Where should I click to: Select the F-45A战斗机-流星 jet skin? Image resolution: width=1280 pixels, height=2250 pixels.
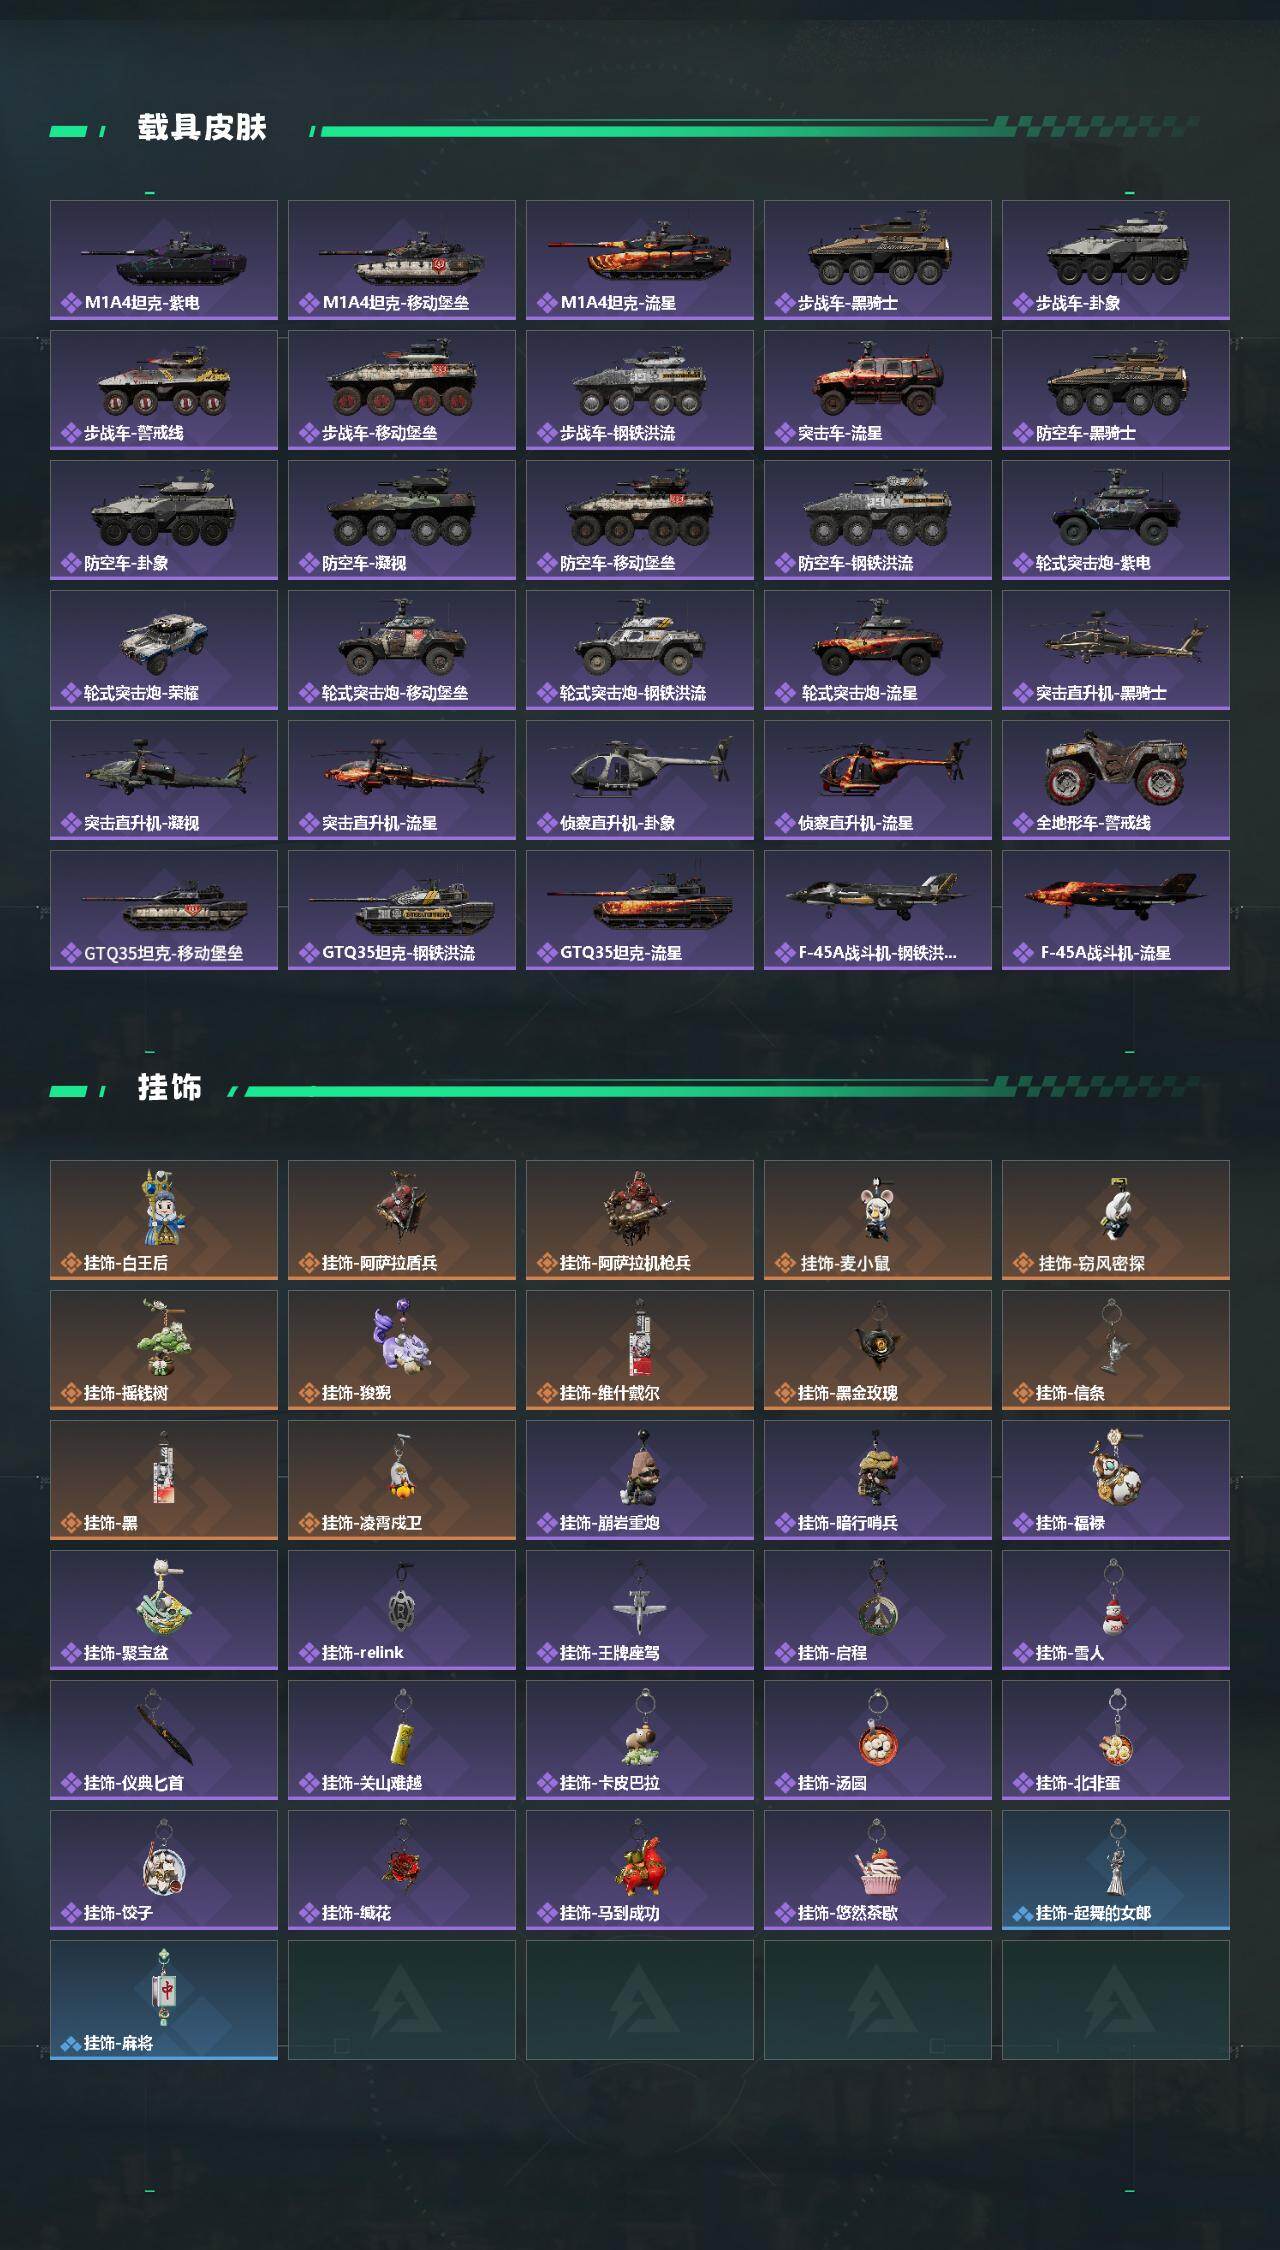pos(1116,910)
